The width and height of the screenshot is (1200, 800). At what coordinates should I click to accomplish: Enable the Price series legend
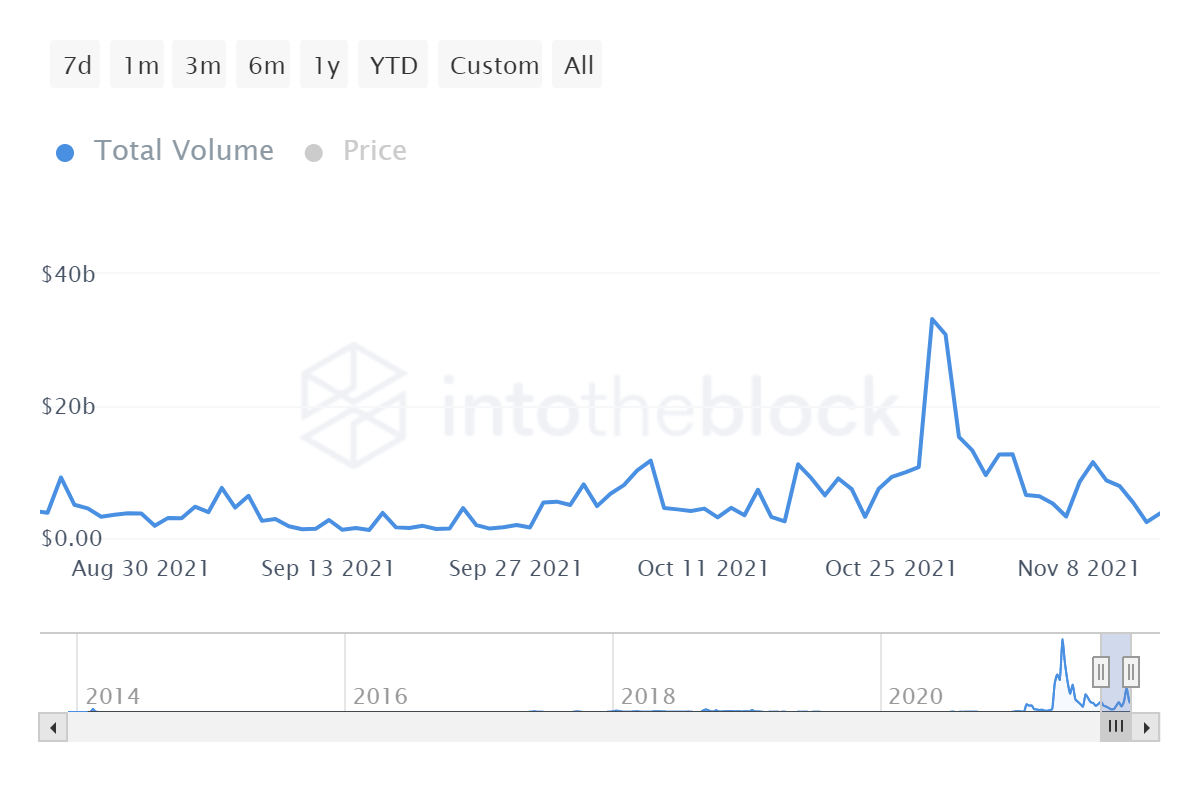click(374, 151)
